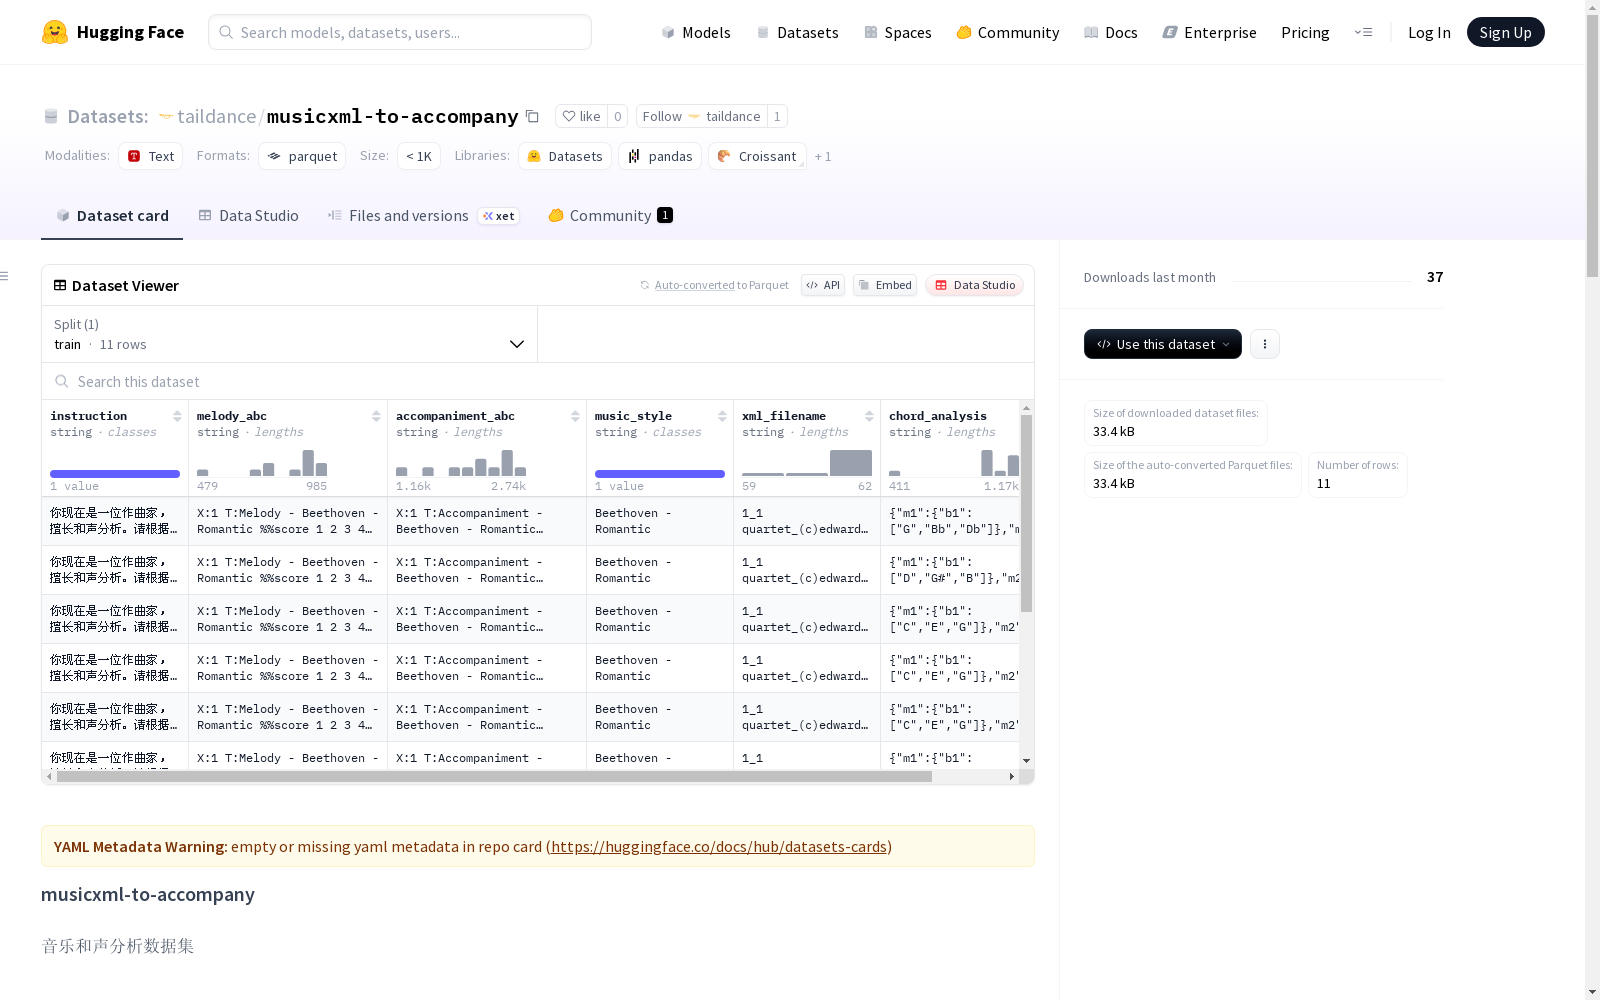
Task: Click the Sign Up button
Action: (1505, 32)
